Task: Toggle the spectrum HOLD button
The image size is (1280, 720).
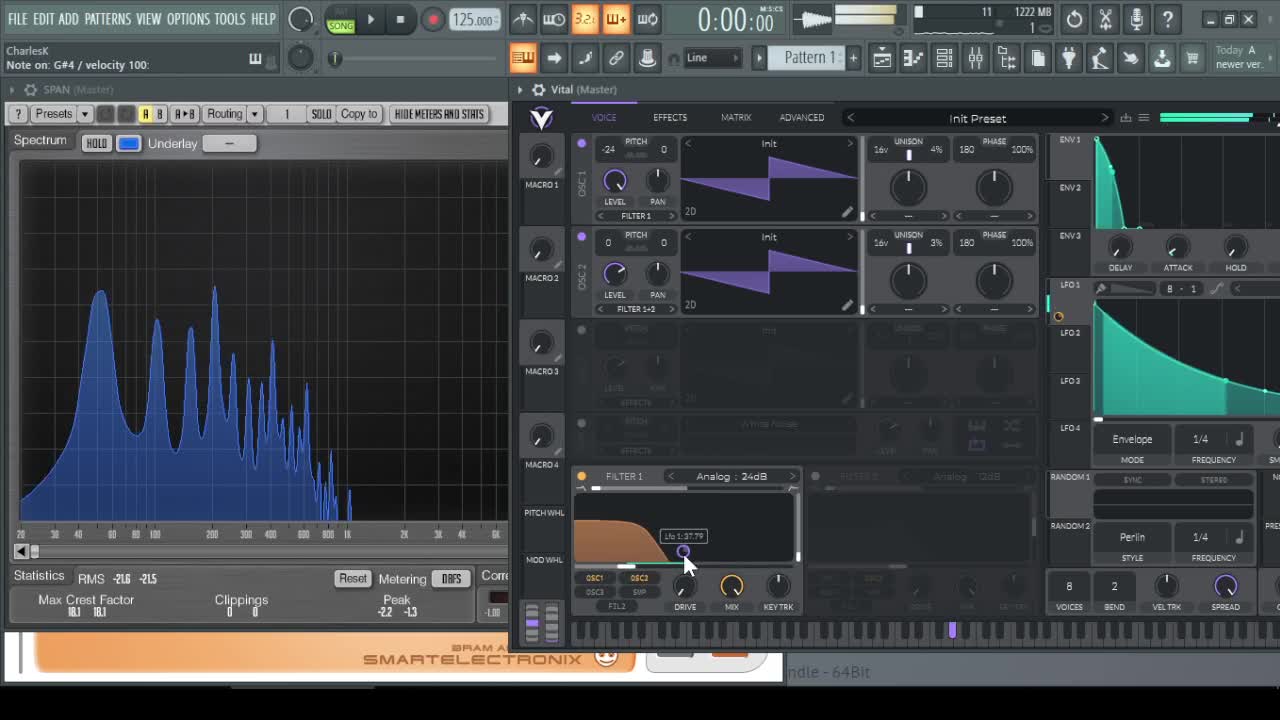Action: tap(96, 144)
